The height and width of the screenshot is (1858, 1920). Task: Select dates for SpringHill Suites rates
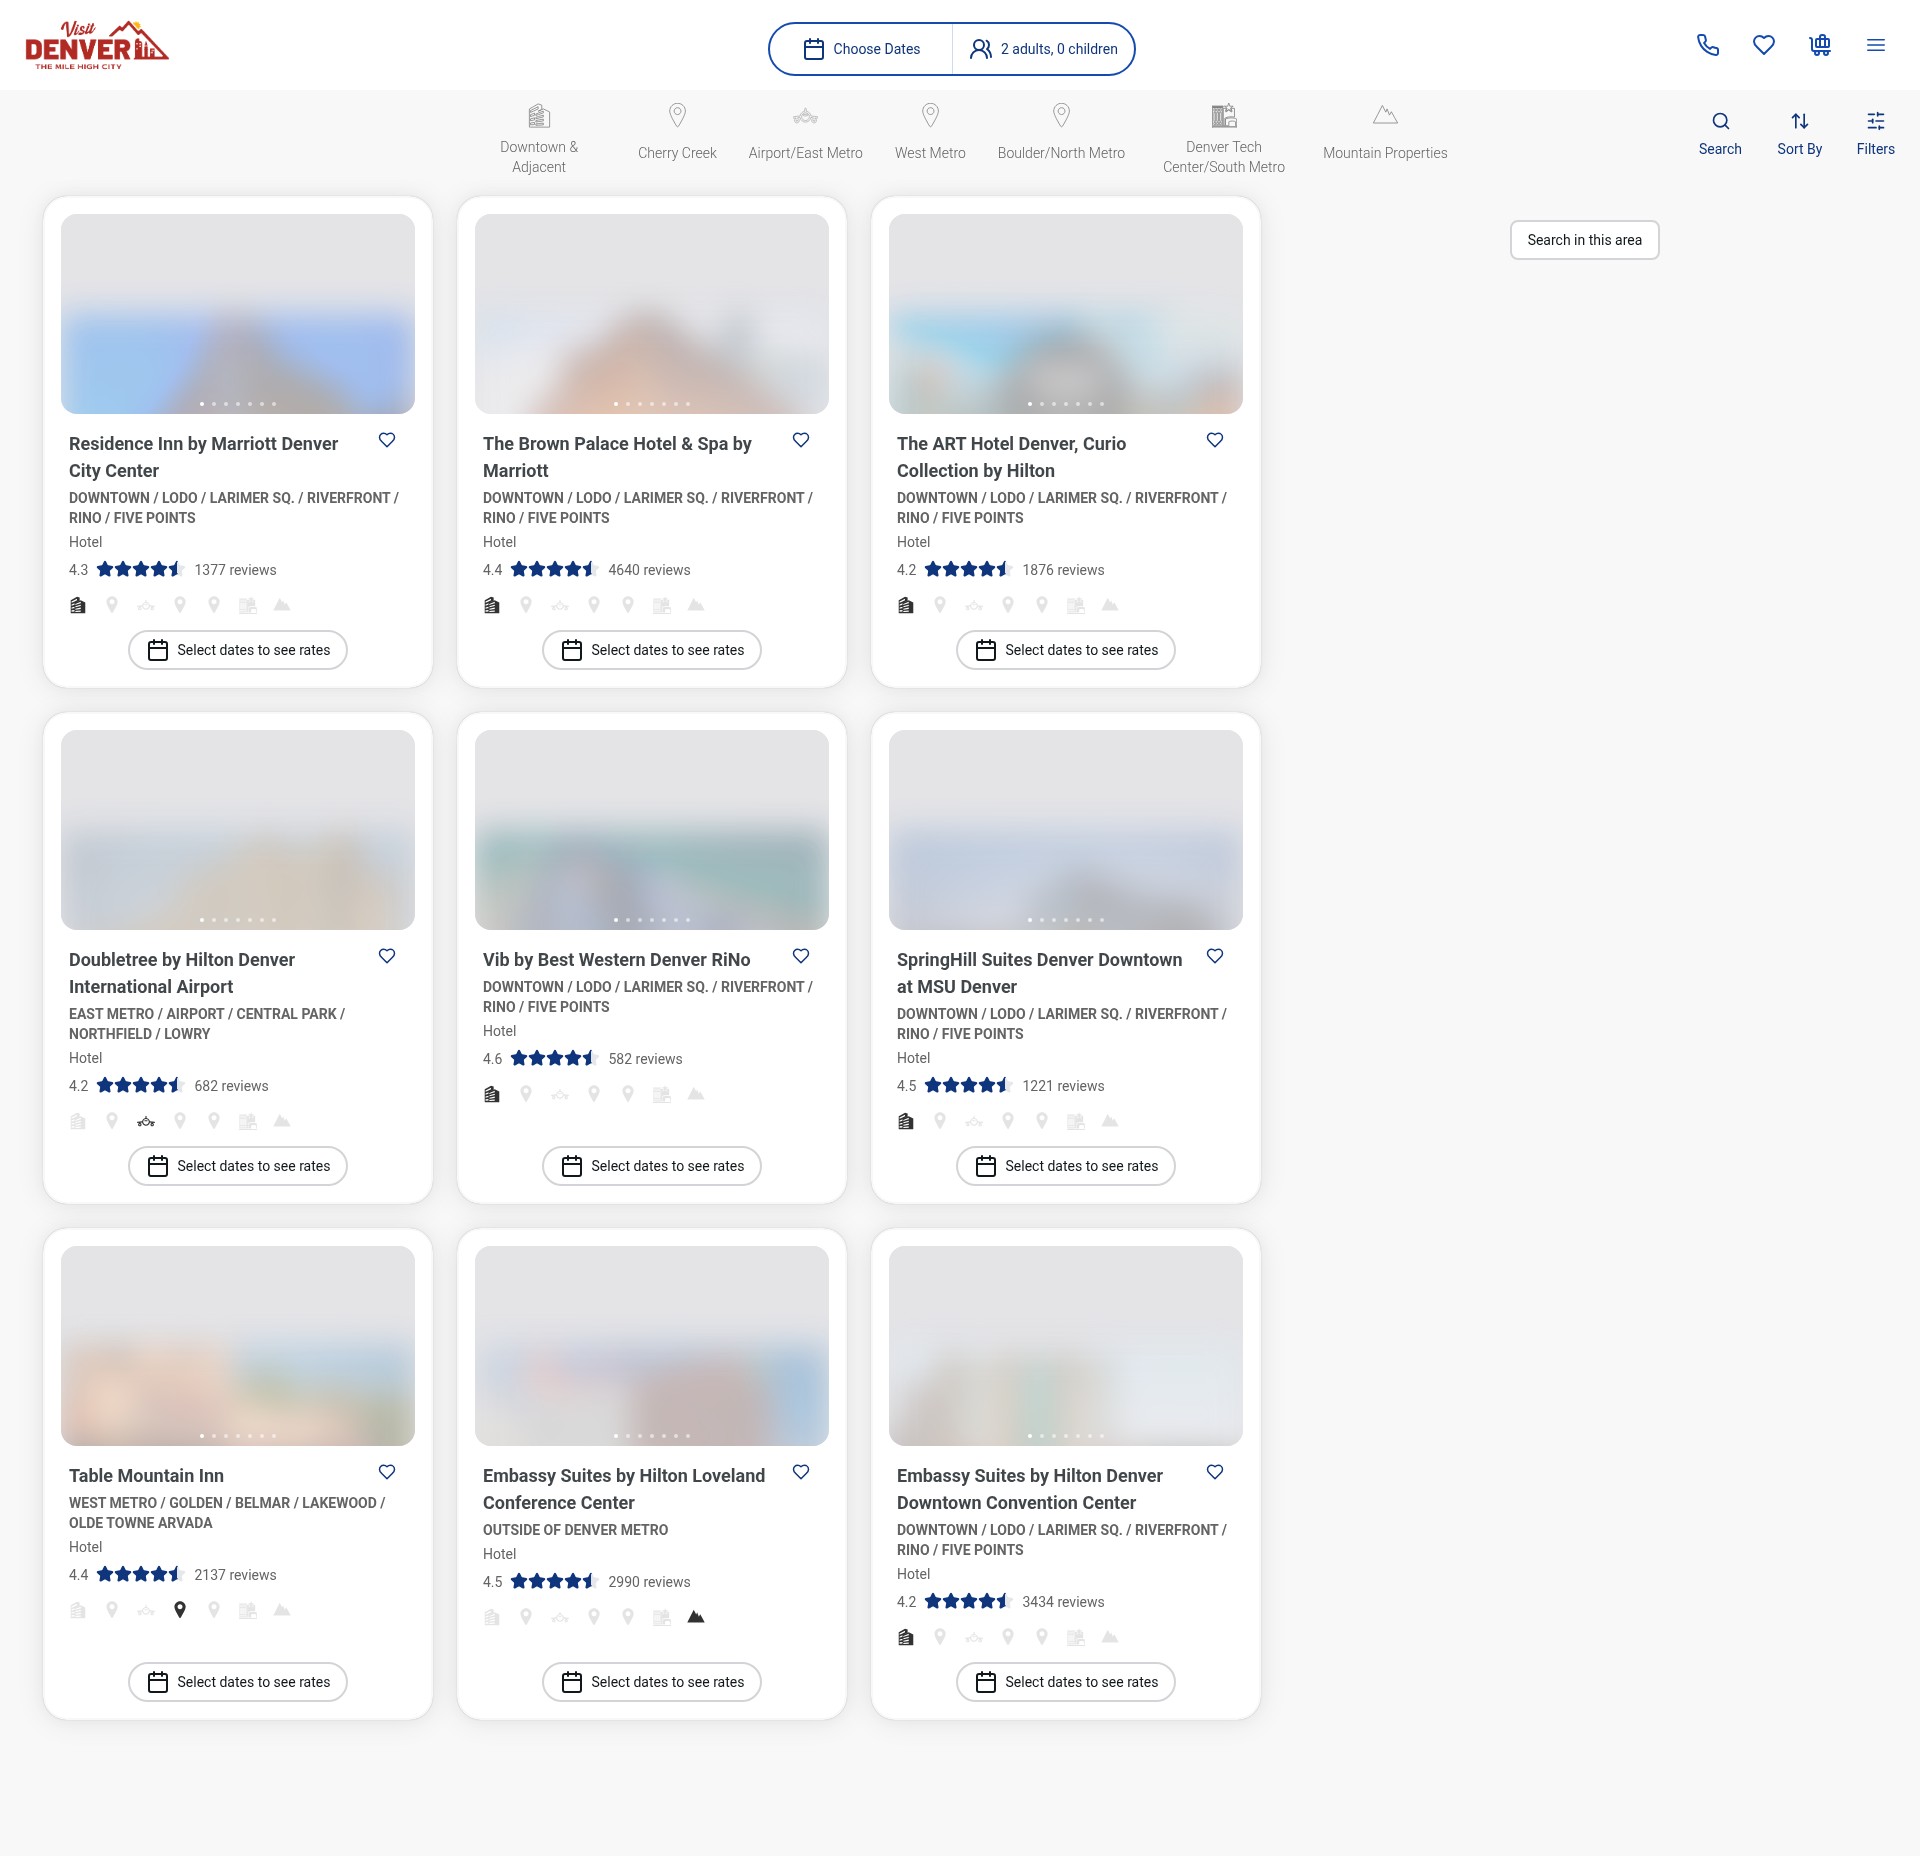click(1066, 1166)
